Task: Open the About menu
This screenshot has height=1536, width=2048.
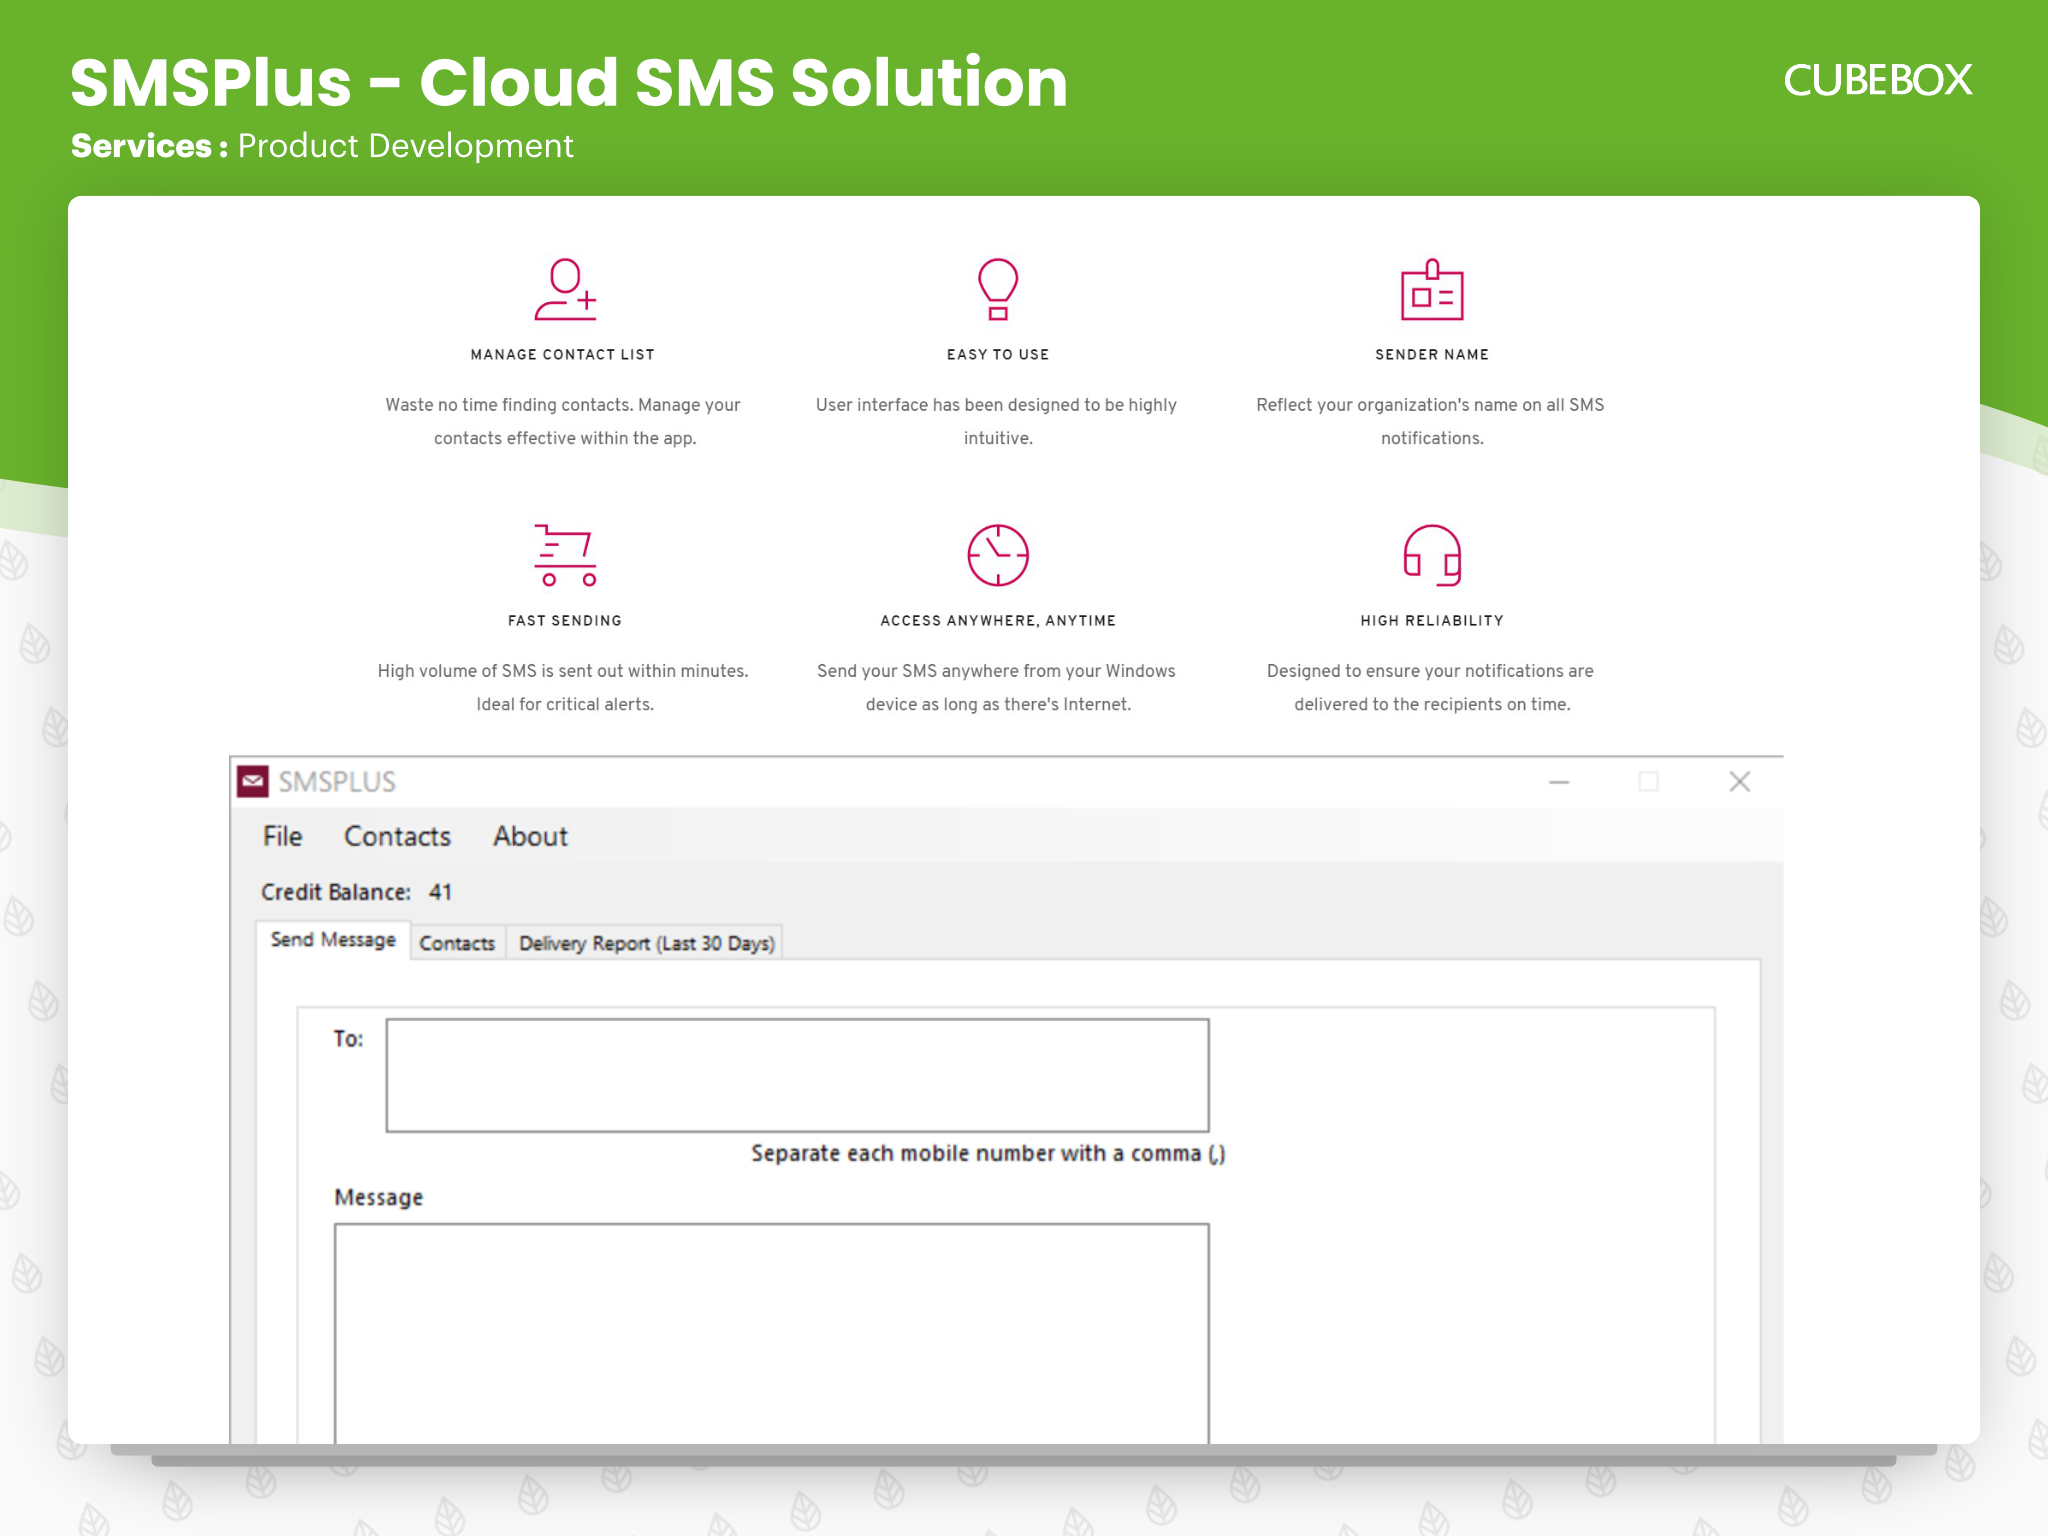Action: pos(530,836)
